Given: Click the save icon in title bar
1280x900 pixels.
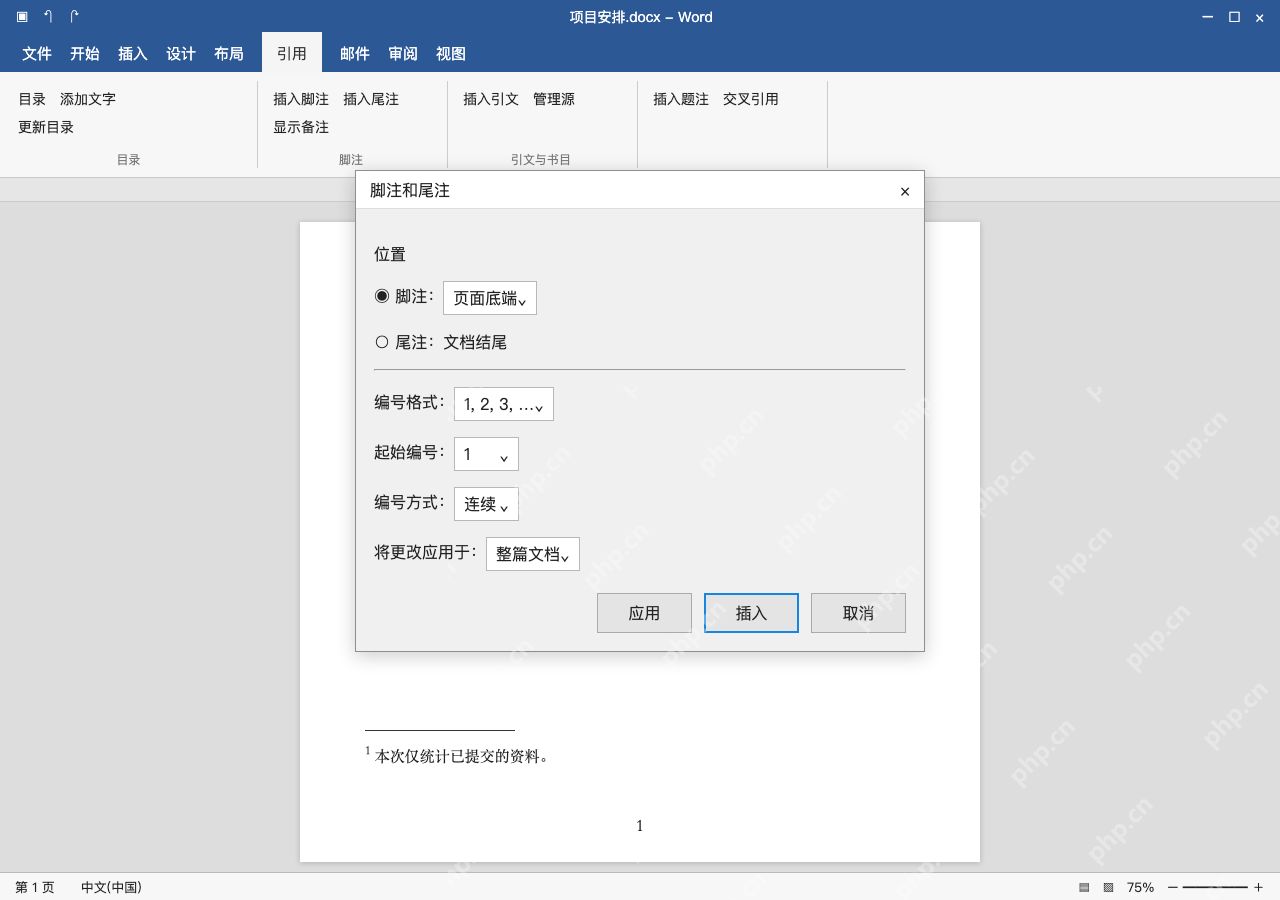Looking at the screenshot, I should coord(22,17).
